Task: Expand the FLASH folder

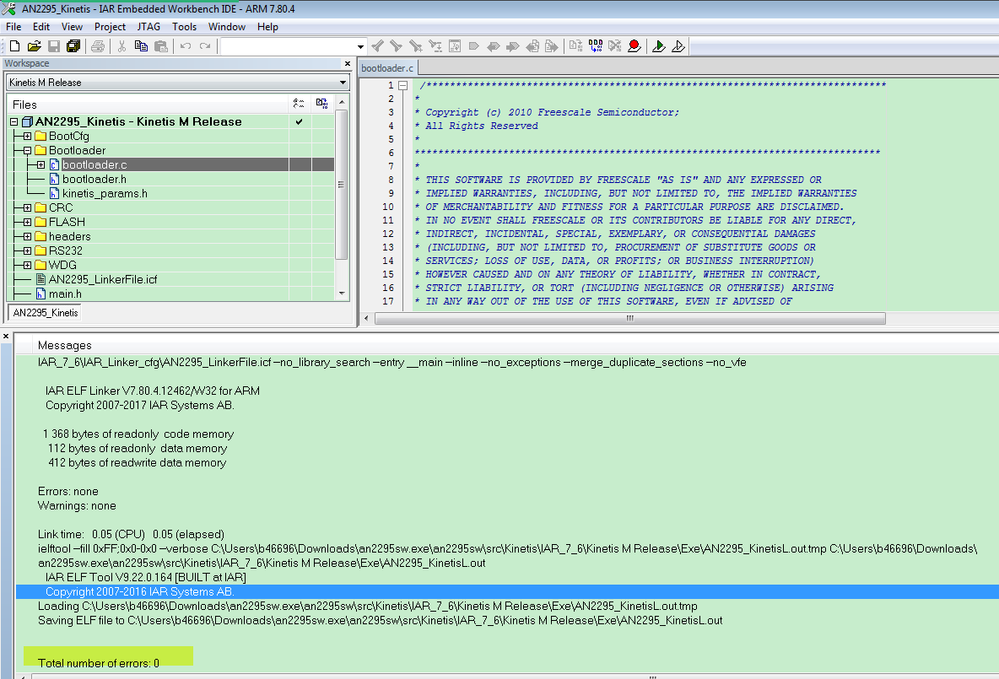Action: click(x=27, y=222)
